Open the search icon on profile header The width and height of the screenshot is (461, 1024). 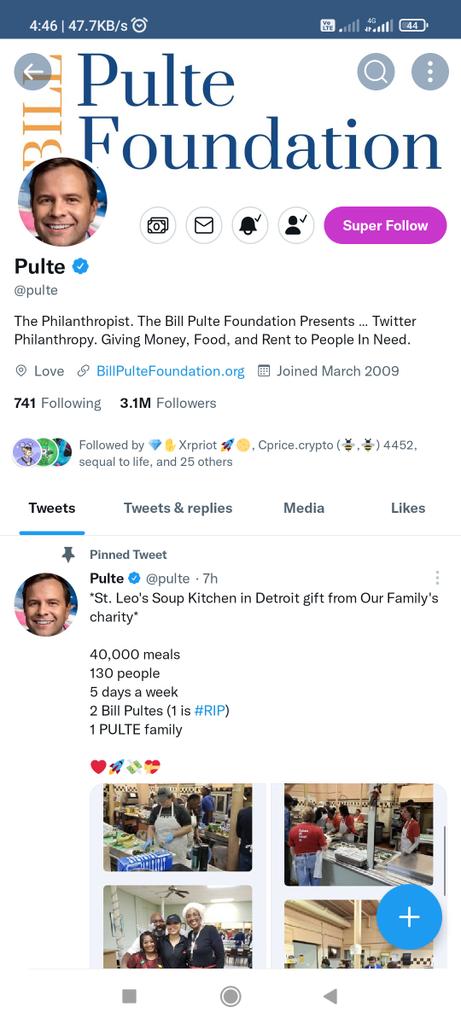pos(375,72)
